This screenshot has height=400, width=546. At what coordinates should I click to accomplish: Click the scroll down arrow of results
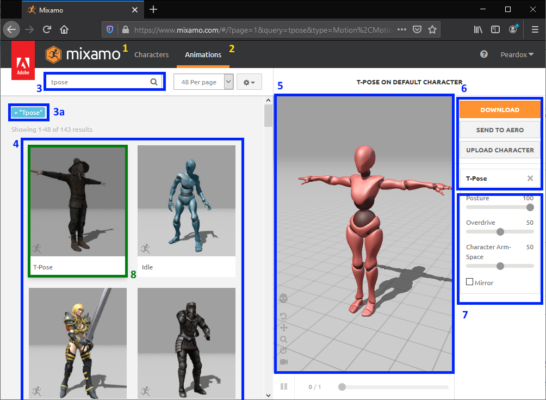coord(268,395)
